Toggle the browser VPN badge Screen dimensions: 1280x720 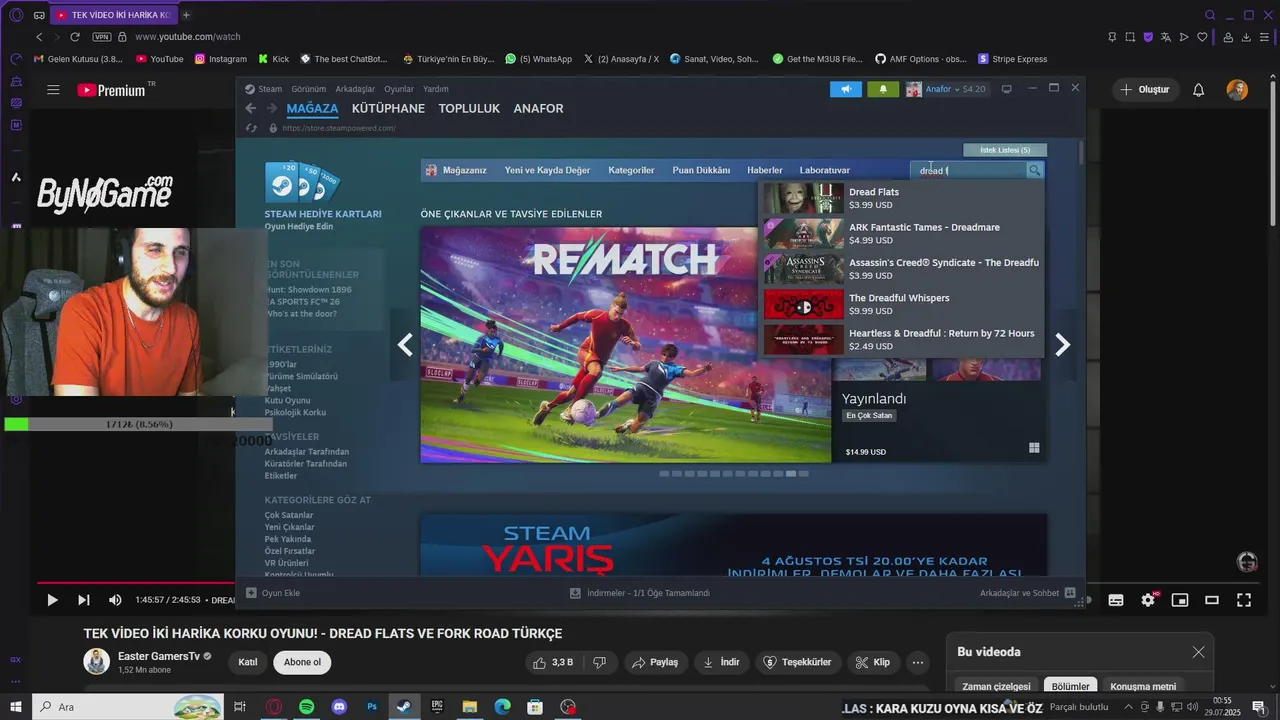[x=102, y=37]
